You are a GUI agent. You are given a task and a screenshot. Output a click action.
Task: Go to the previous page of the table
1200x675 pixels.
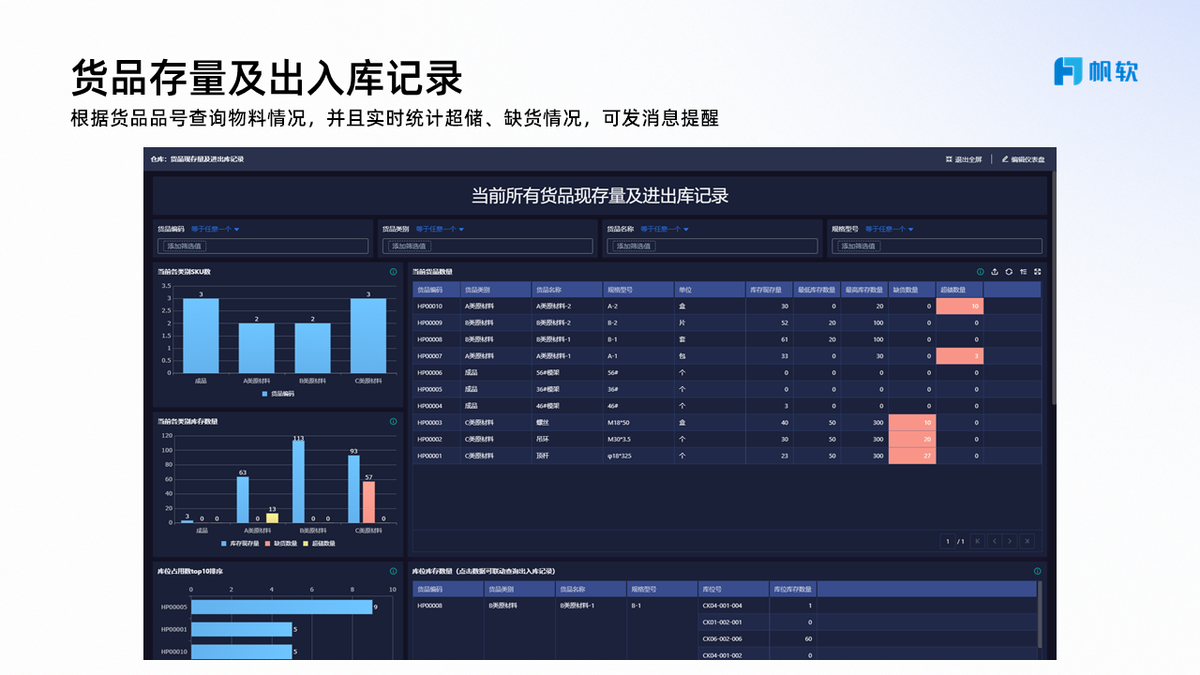click(993, 541)
